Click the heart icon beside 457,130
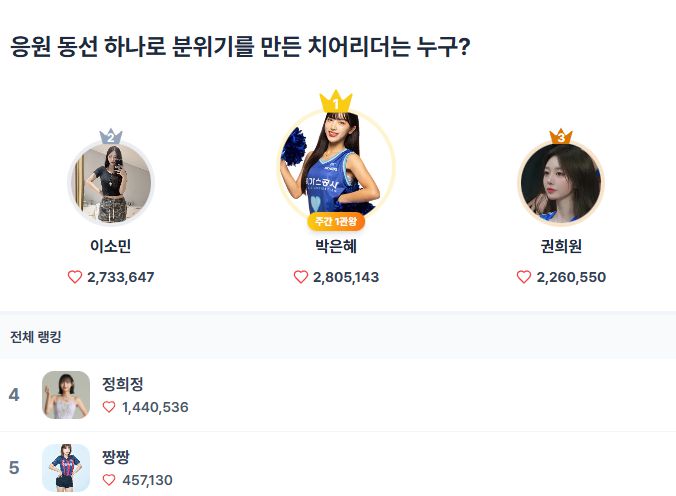 coord(110,480)
